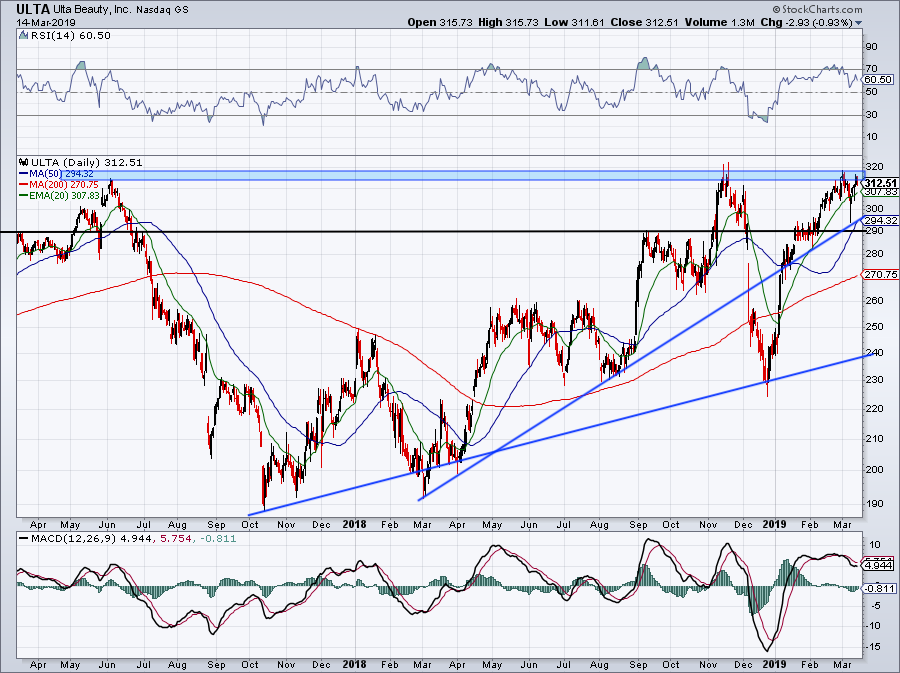Click the ULTA ticker symbol title
Viewport: 900px width, 673px height.
click(x=33, y=10)
